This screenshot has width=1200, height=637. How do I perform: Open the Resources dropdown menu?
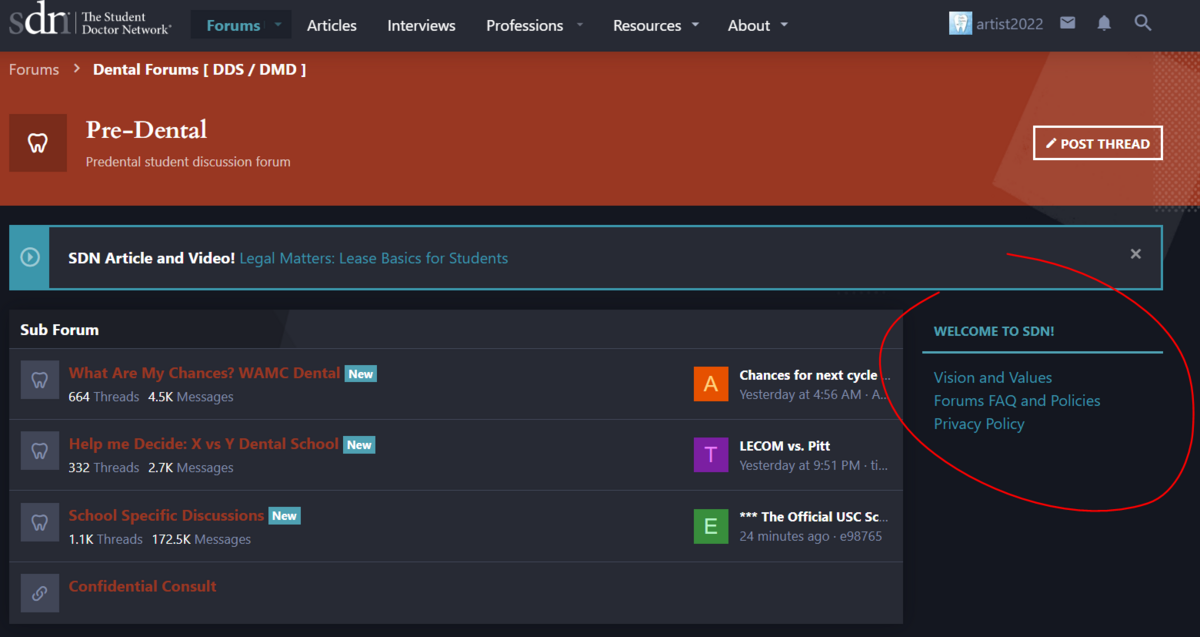[696, 25]
